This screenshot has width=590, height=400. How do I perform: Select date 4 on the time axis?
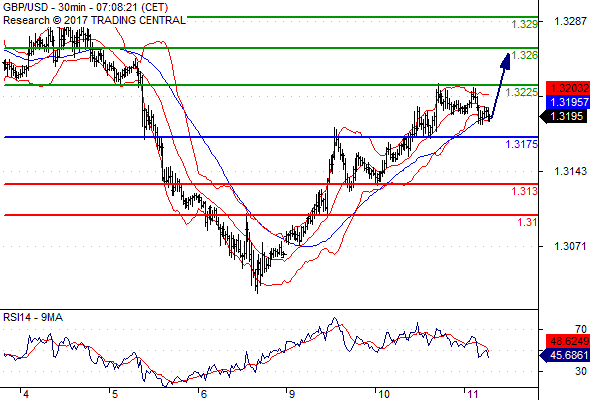pyautogui.click(x=25, y=394)
